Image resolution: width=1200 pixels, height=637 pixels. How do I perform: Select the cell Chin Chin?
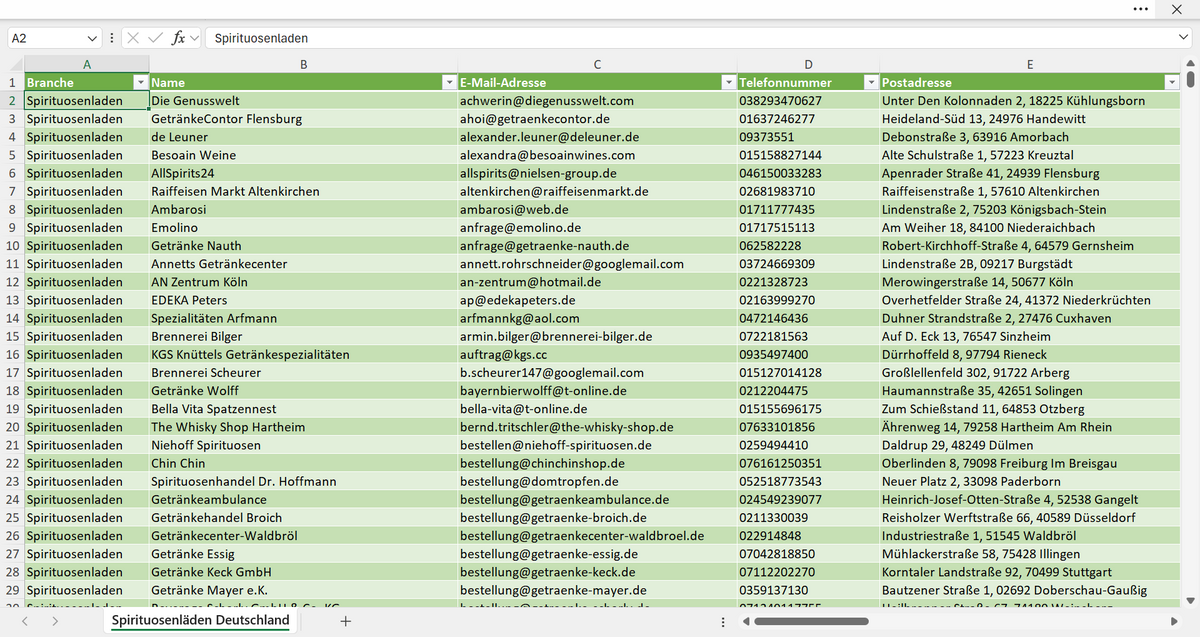point(304,463)
